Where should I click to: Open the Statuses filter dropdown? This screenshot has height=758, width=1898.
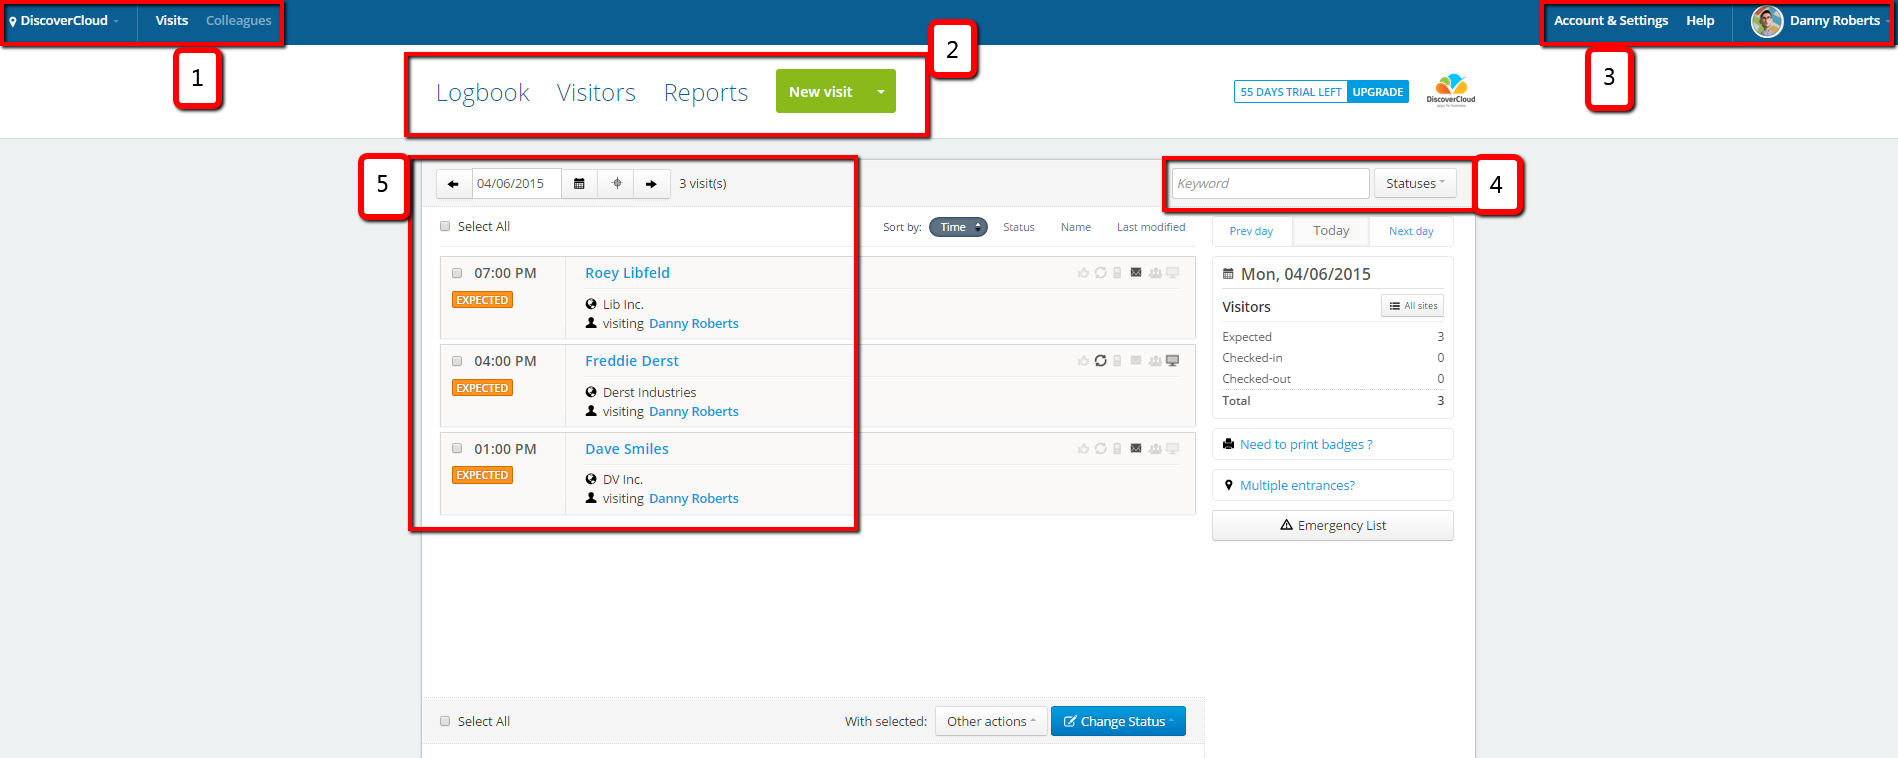point(1415,184)
